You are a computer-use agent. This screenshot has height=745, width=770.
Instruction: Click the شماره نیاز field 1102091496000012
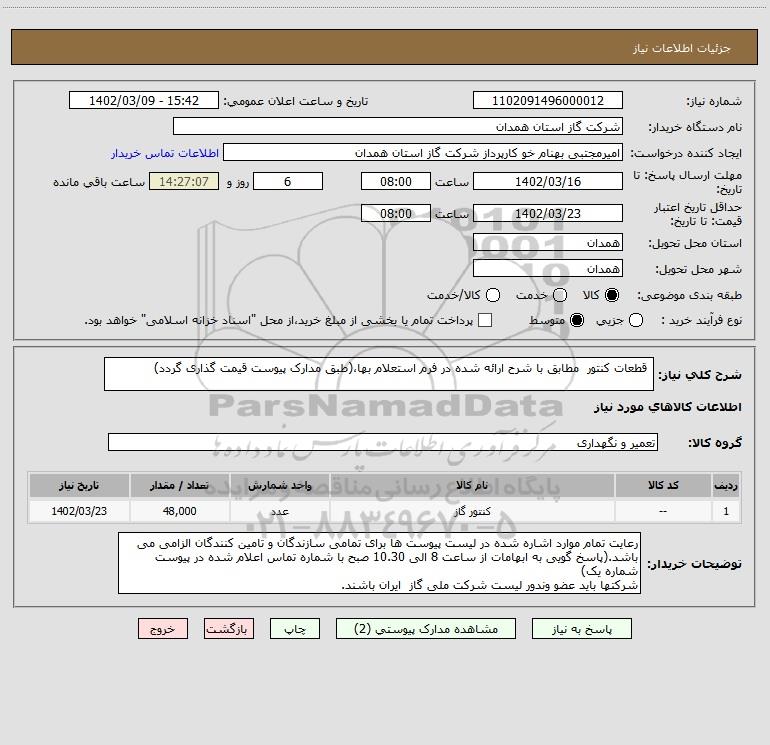[548, 100]
